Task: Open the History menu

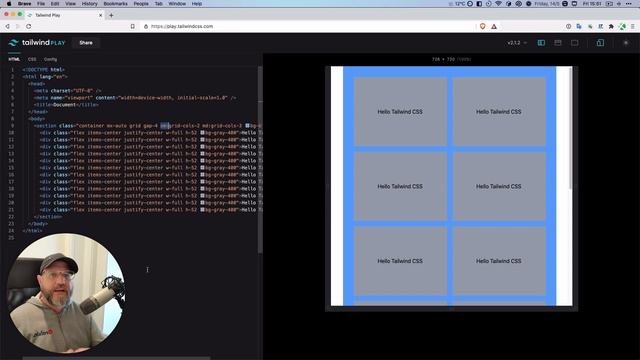Action: coord(89,4)
